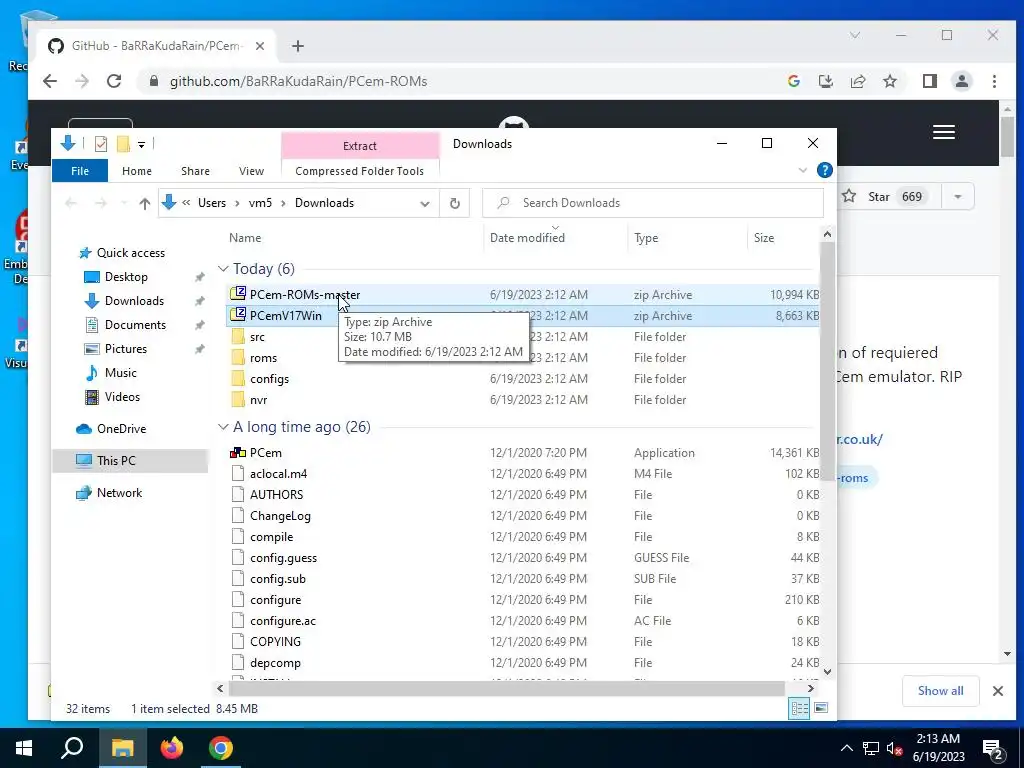
Task: Open the address bar history dropdown
Action: click(x=424, y=204)
